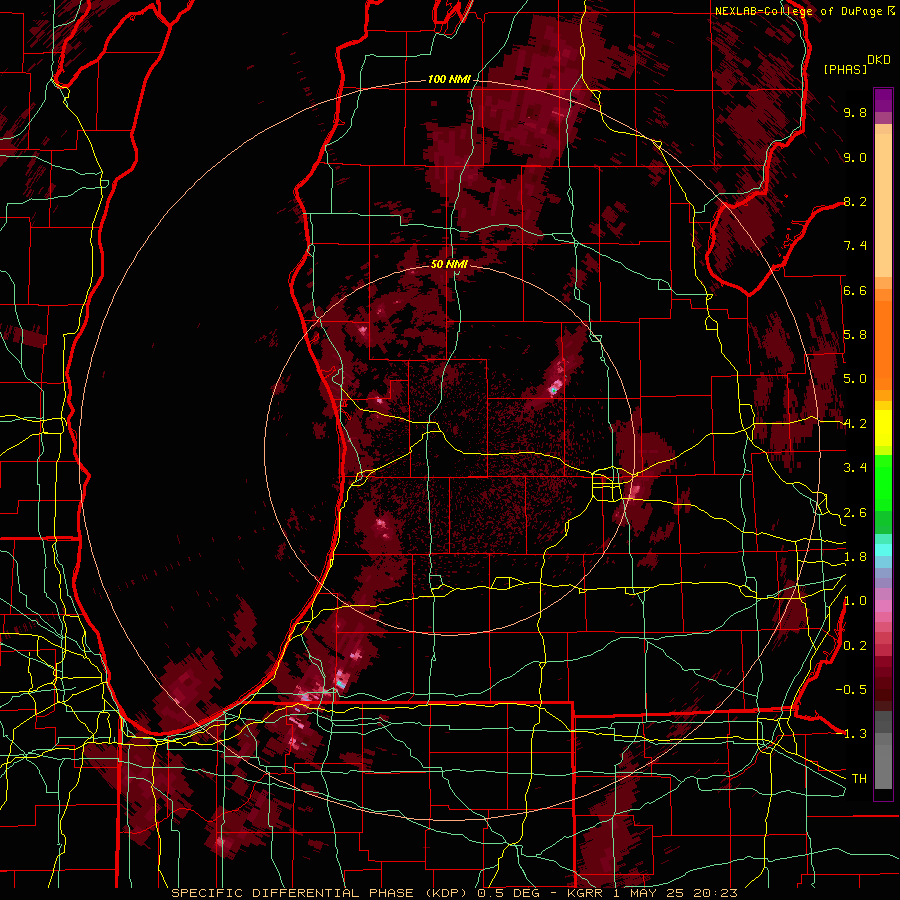The height and width of the screenshot is (900, 900).
Task: Pick the cyan segment of the color bar
Action: pyautogui.click(x=883, y=550)
